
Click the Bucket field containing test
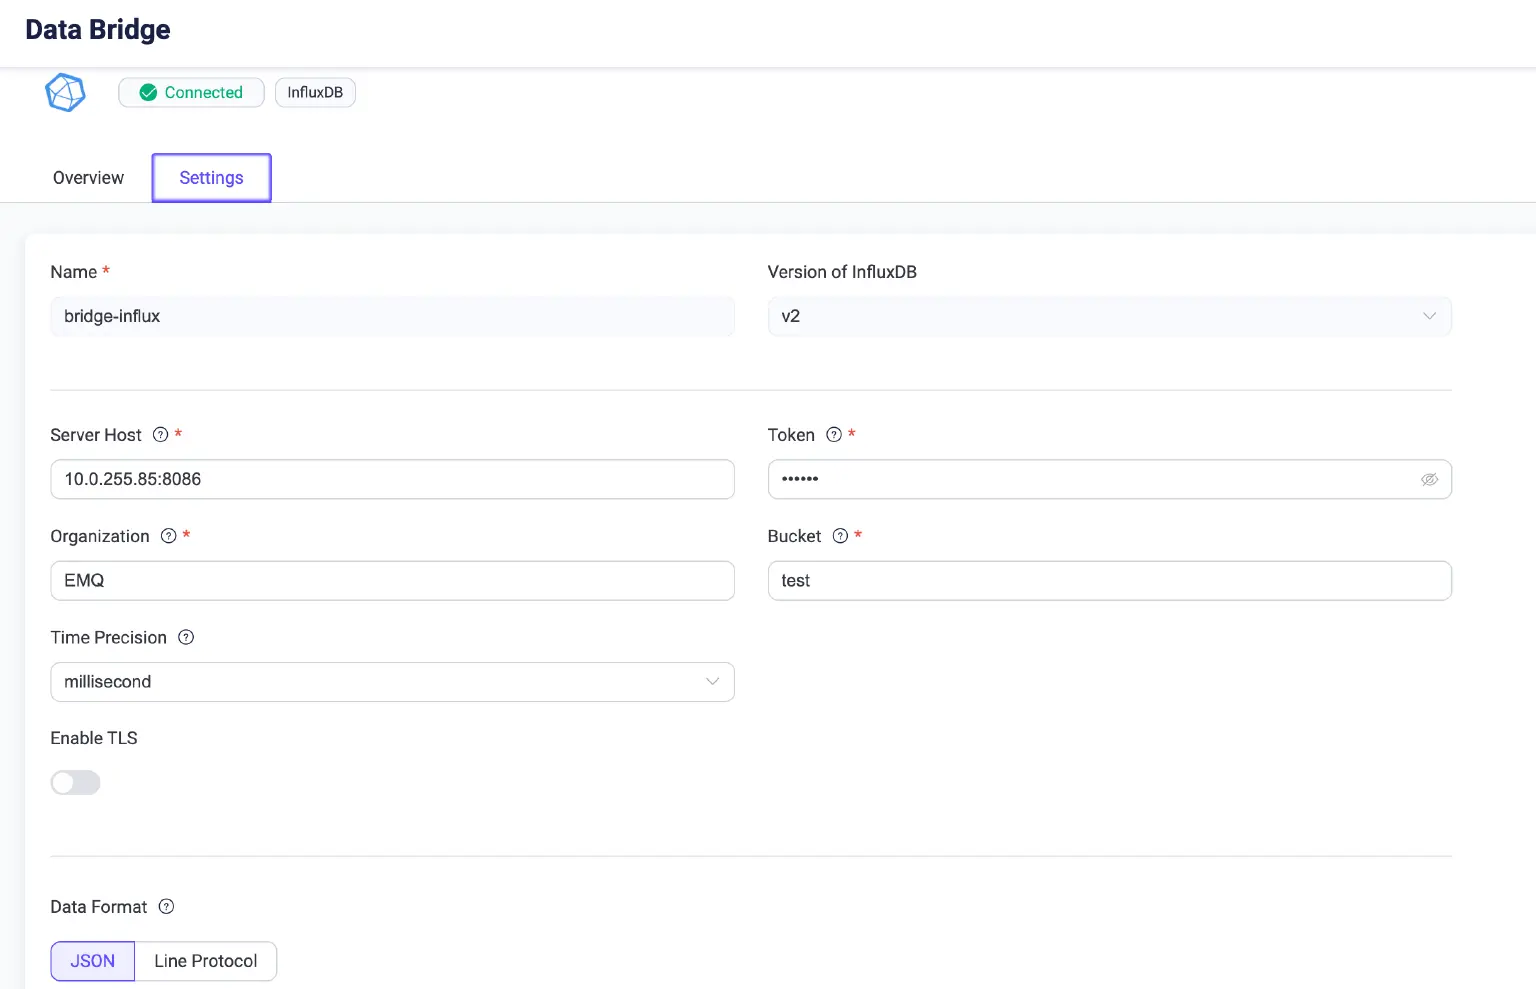click(x=1109, y=581)
